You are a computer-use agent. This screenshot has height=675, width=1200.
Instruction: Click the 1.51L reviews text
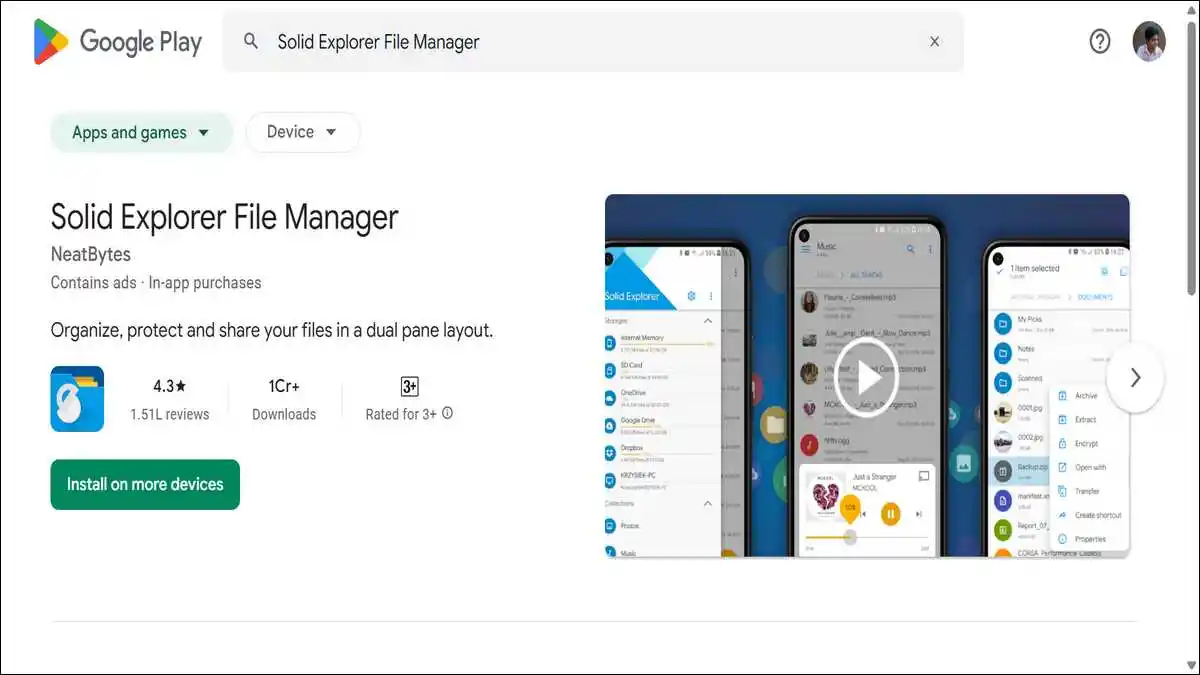[x=170, y=414]
